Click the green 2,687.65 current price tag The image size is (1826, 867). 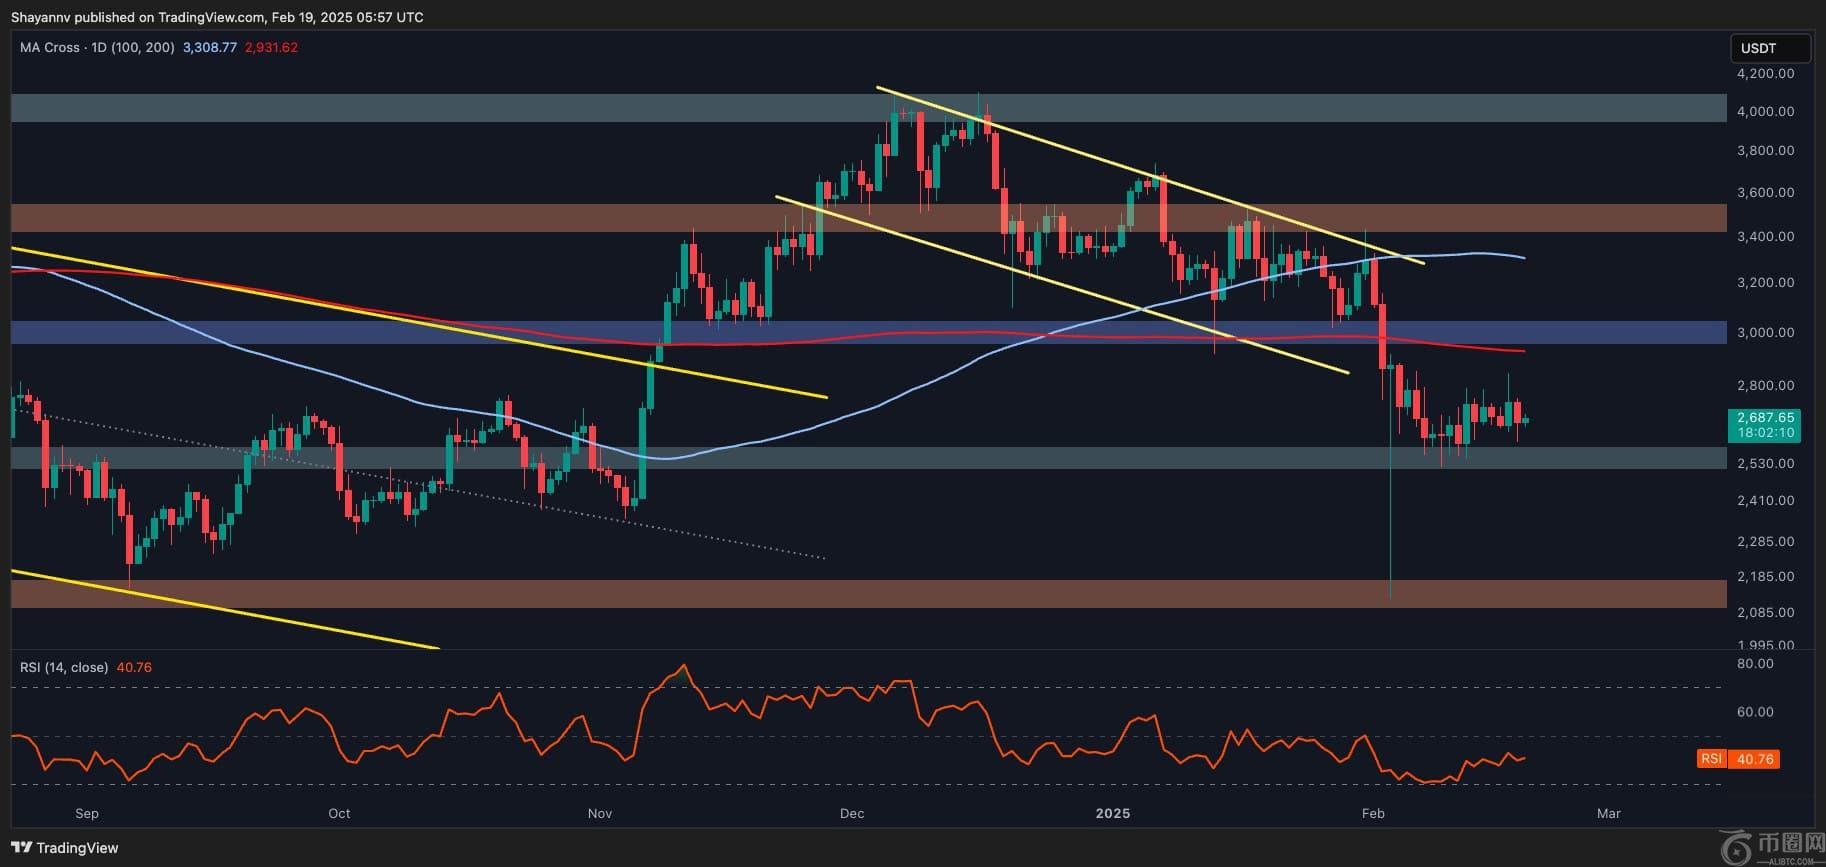tap(1765, 418)
